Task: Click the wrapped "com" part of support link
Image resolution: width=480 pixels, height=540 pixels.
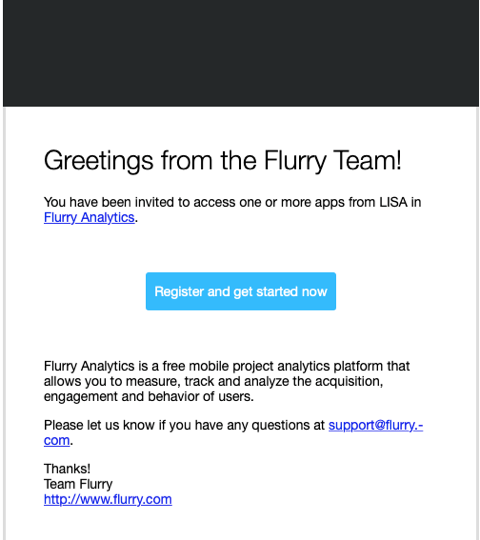Action: 57,440
